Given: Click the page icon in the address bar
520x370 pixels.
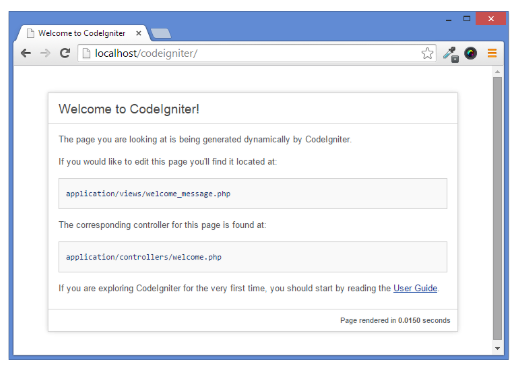Looking at the screenshot, I should pyautogui.click(x=86, y=53).
